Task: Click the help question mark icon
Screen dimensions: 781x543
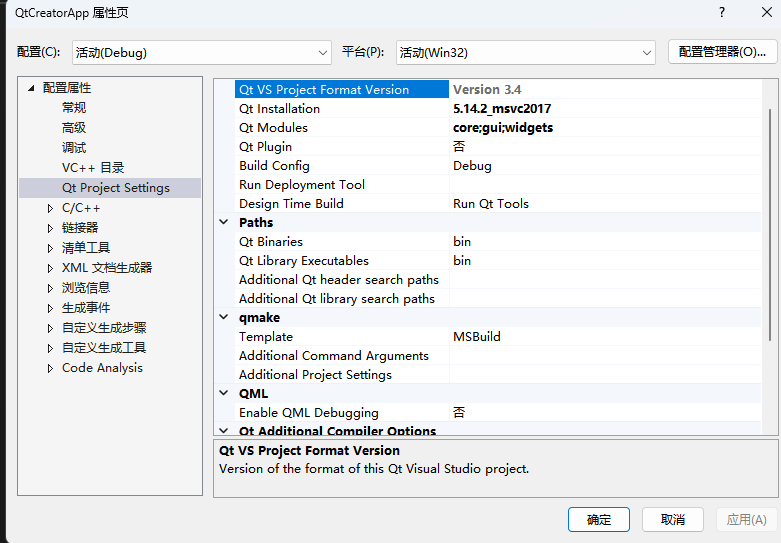Action: pos(722,12)
